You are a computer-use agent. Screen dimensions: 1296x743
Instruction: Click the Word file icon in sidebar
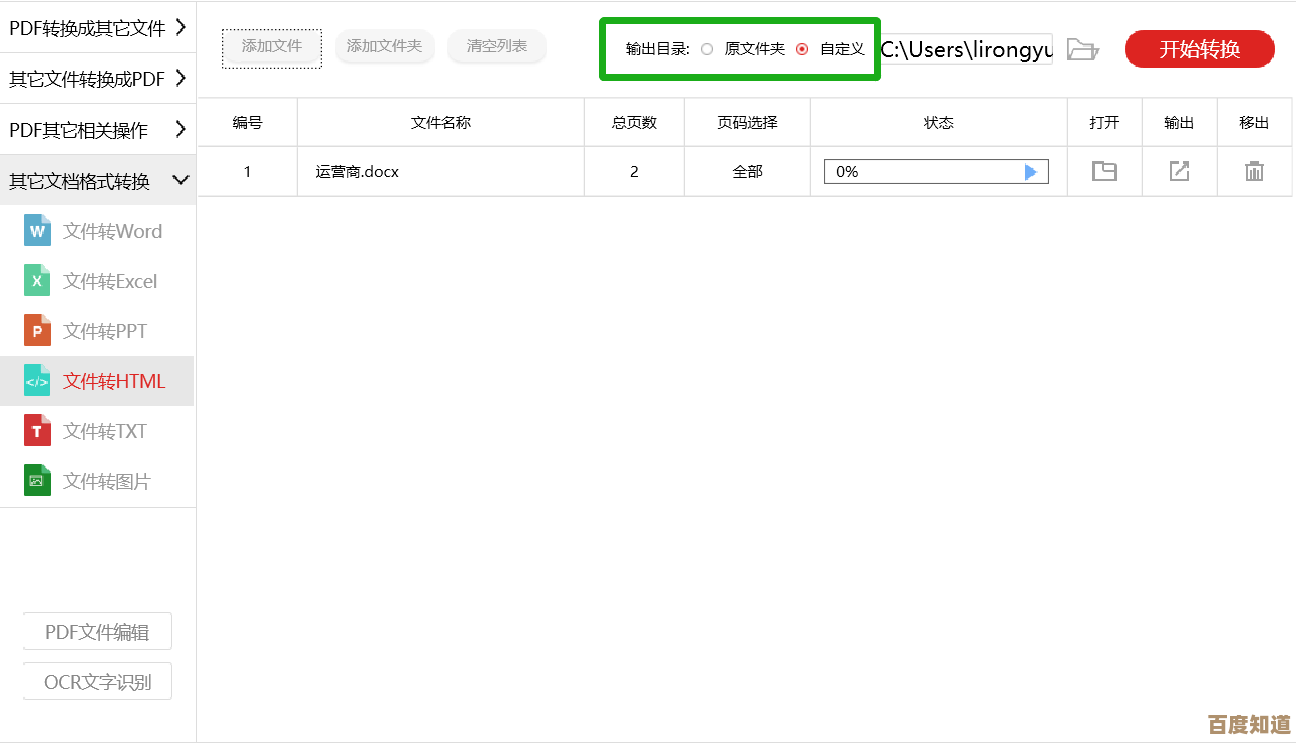coord(37,231)
